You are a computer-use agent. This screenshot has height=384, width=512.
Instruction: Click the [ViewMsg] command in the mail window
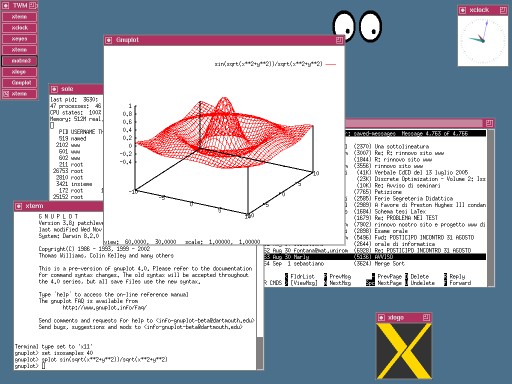(304, 283)
